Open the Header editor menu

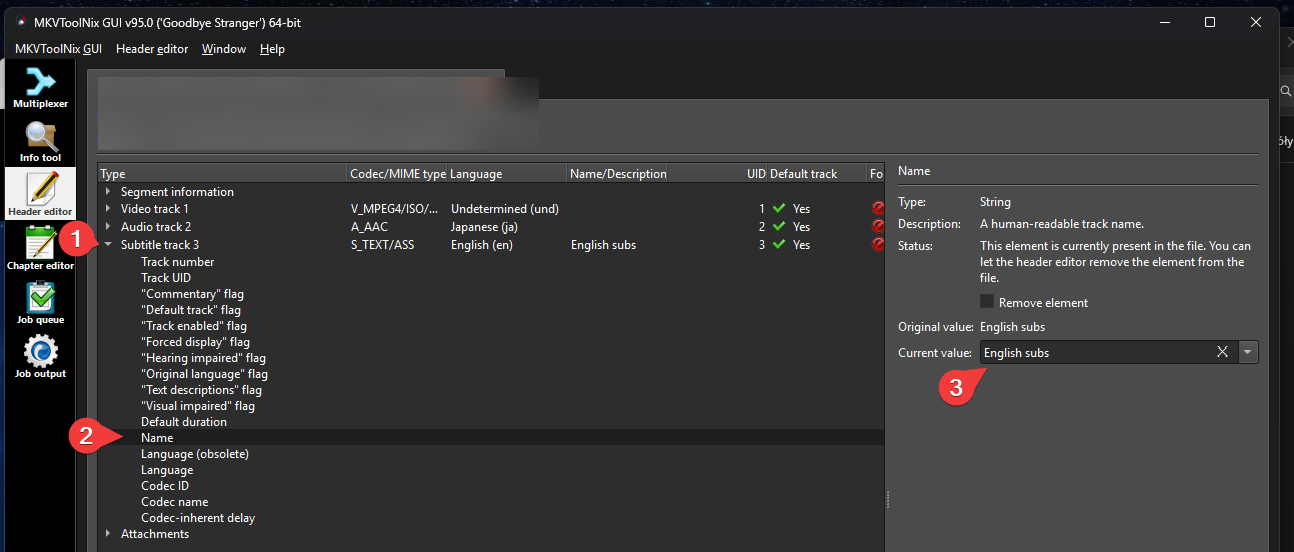coord(152,49)
